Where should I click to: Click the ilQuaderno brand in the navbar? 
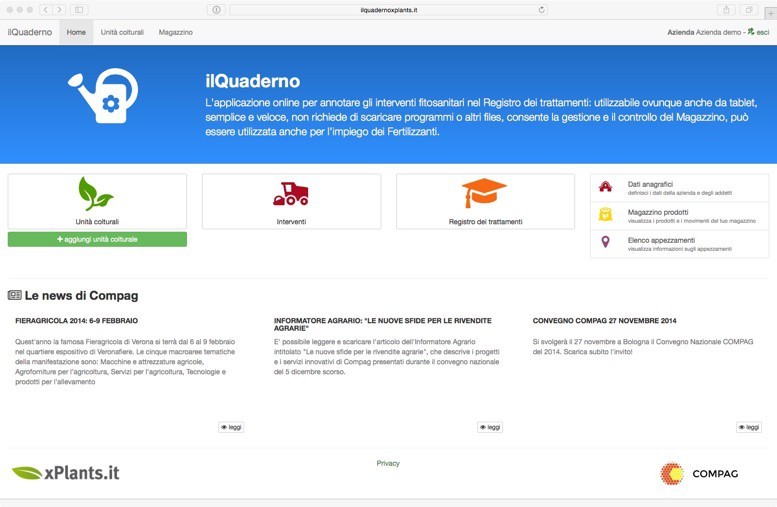[30, 32]
